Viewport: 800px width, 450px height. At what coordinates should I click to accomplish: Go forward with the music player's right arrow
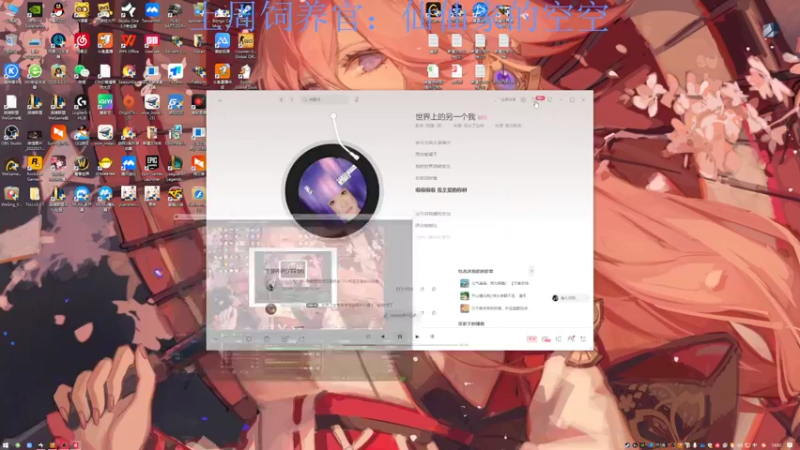pyautogui.click(x=292, y=99)
